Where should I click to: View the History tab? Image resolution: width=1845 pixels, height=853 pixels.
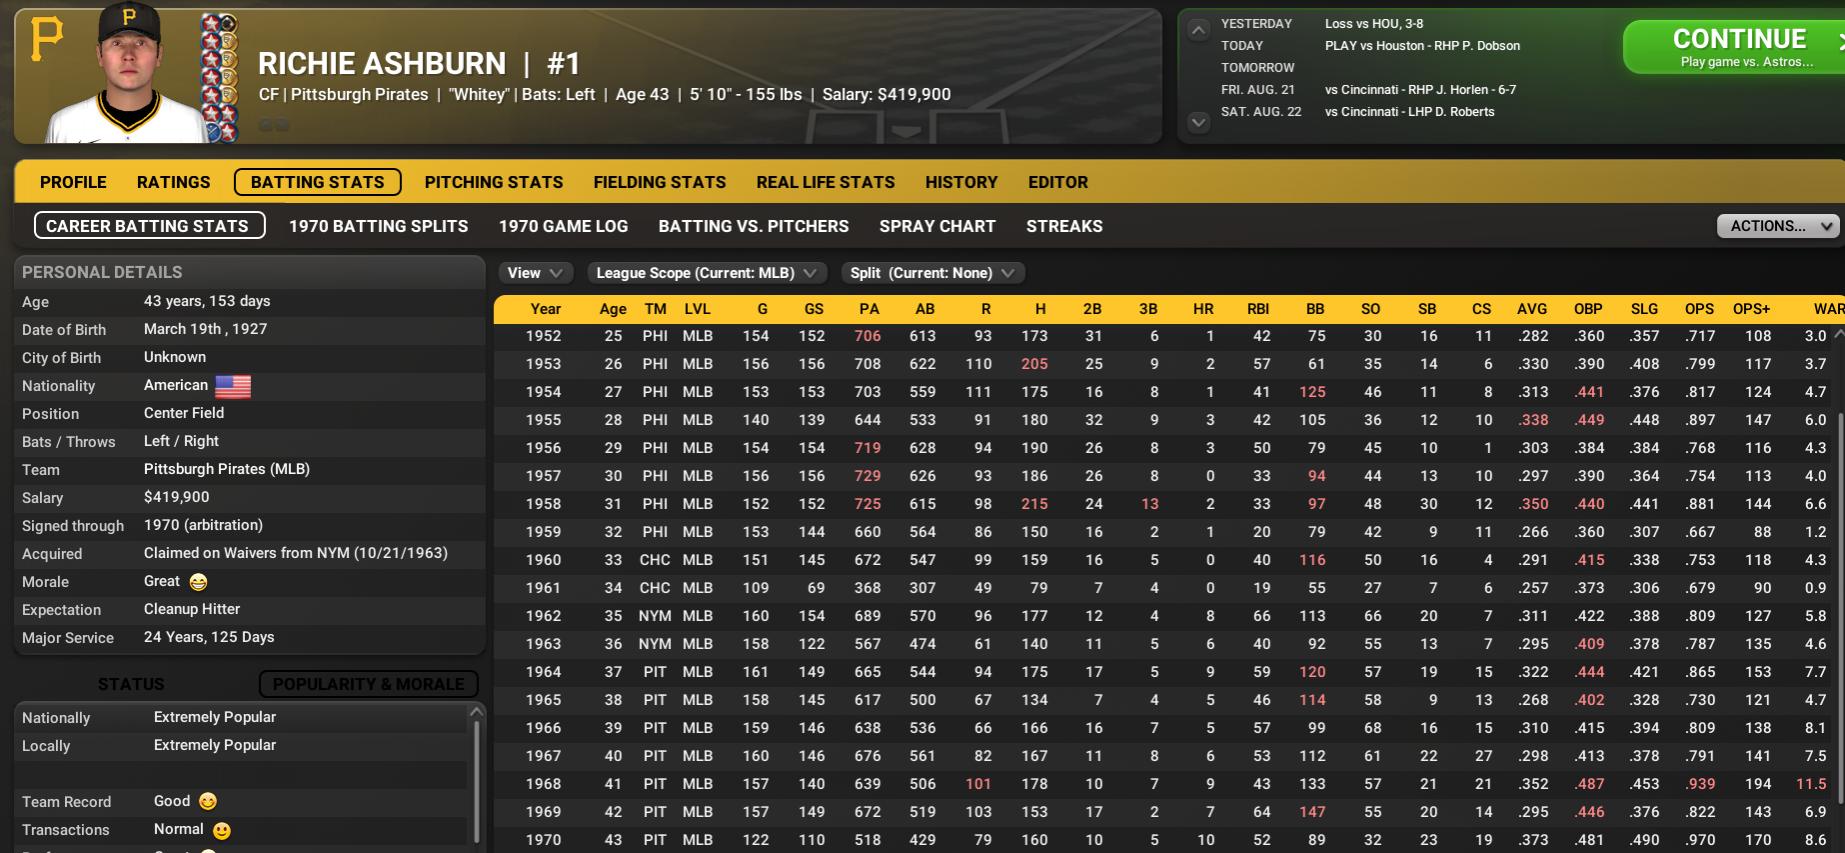(x=961, y=182)
